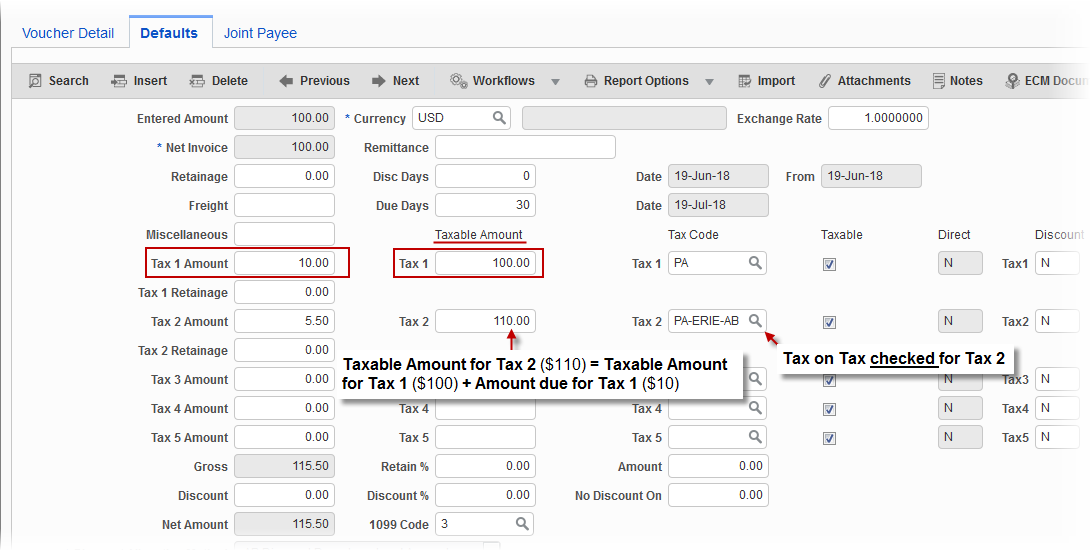Click the Insert record icon
Viewport: 1091px width, 551px height.
coord(119,81)
